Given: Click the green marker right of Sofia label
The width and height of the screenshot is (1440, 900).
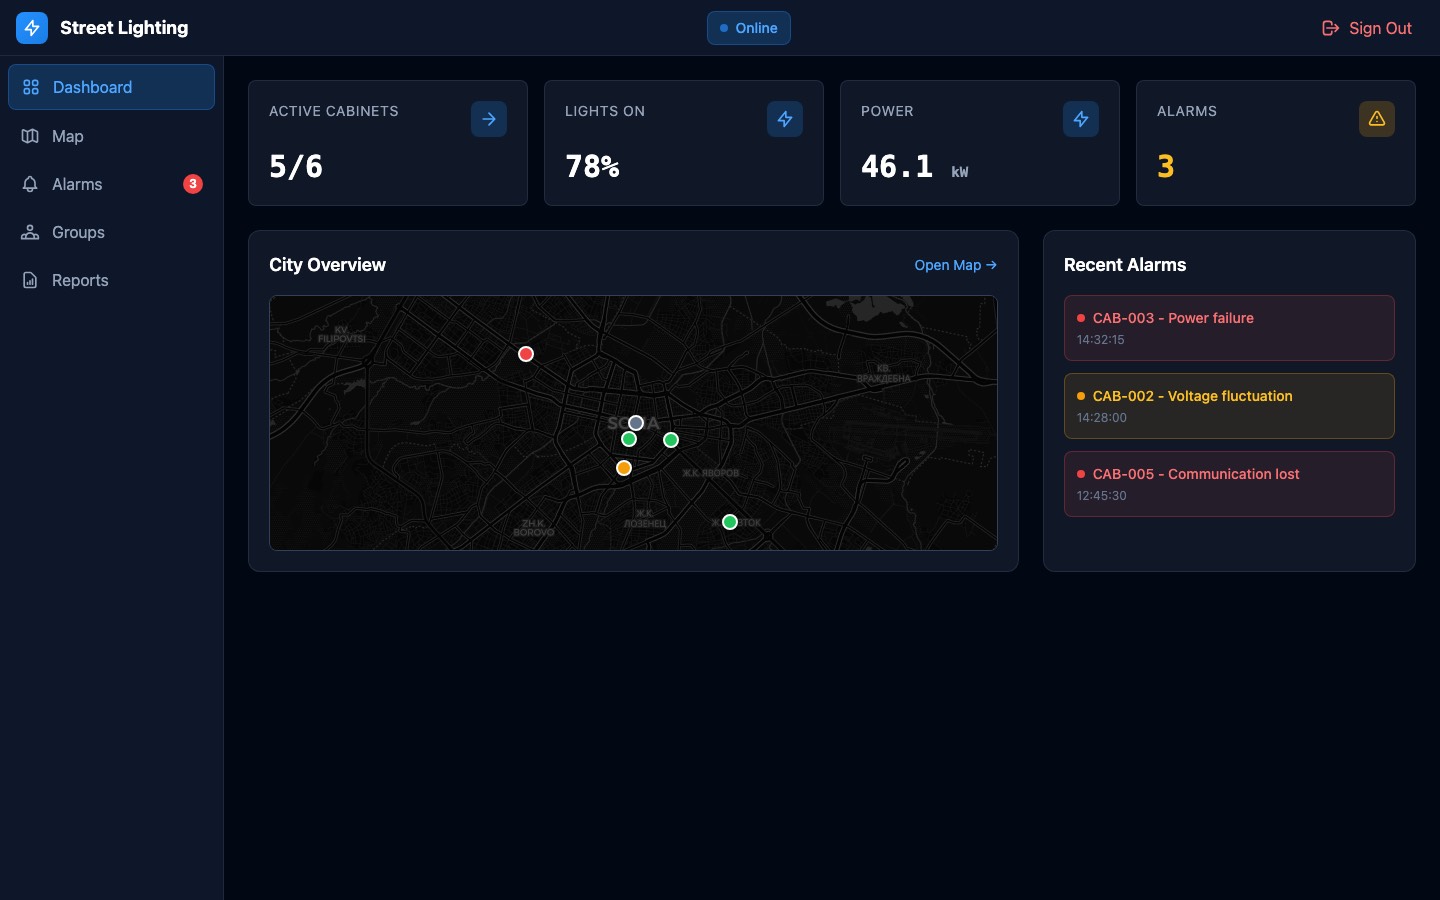Looking at the screenshot, I should point(671,440).
